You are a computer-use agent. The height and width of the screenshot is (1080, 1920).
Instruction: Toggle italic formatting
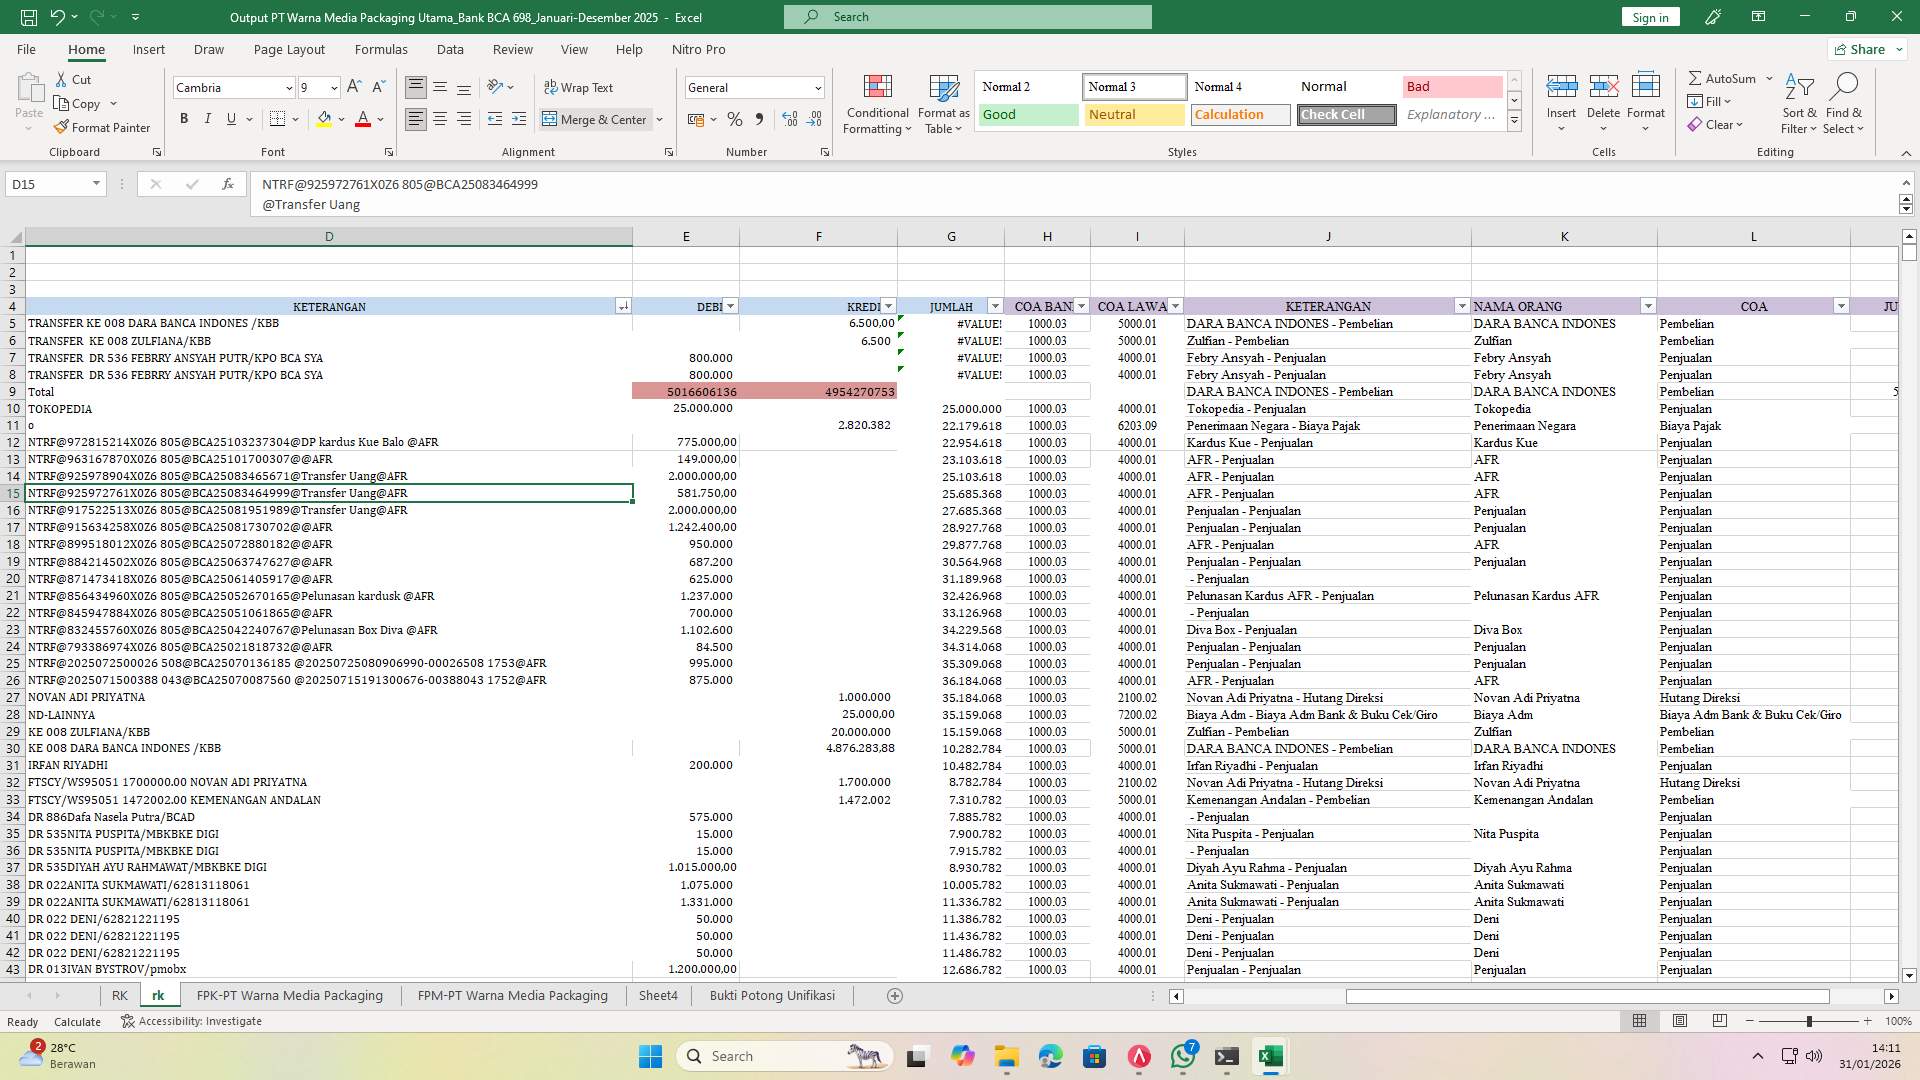tap(208, 118)
